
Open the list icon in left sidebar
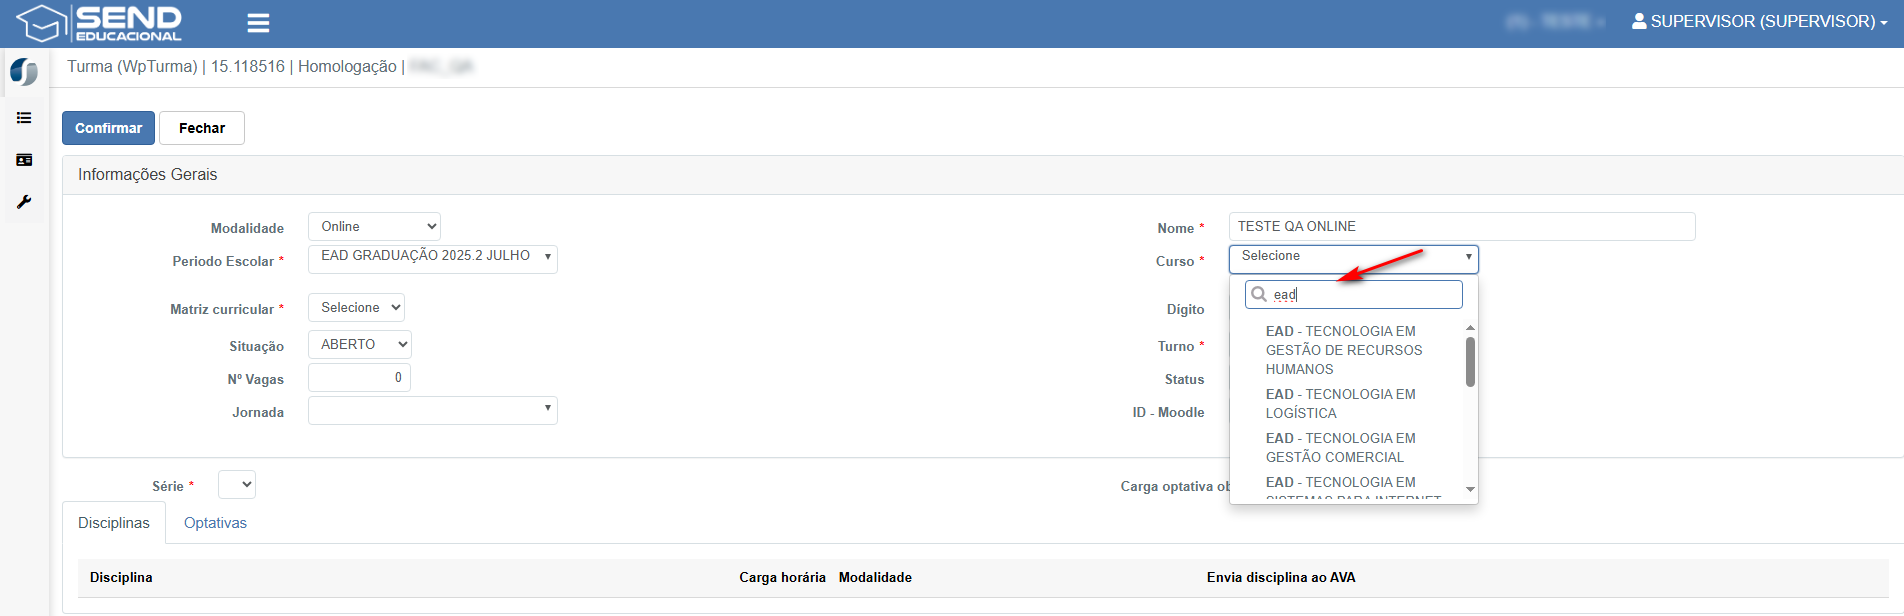(24, 118)
